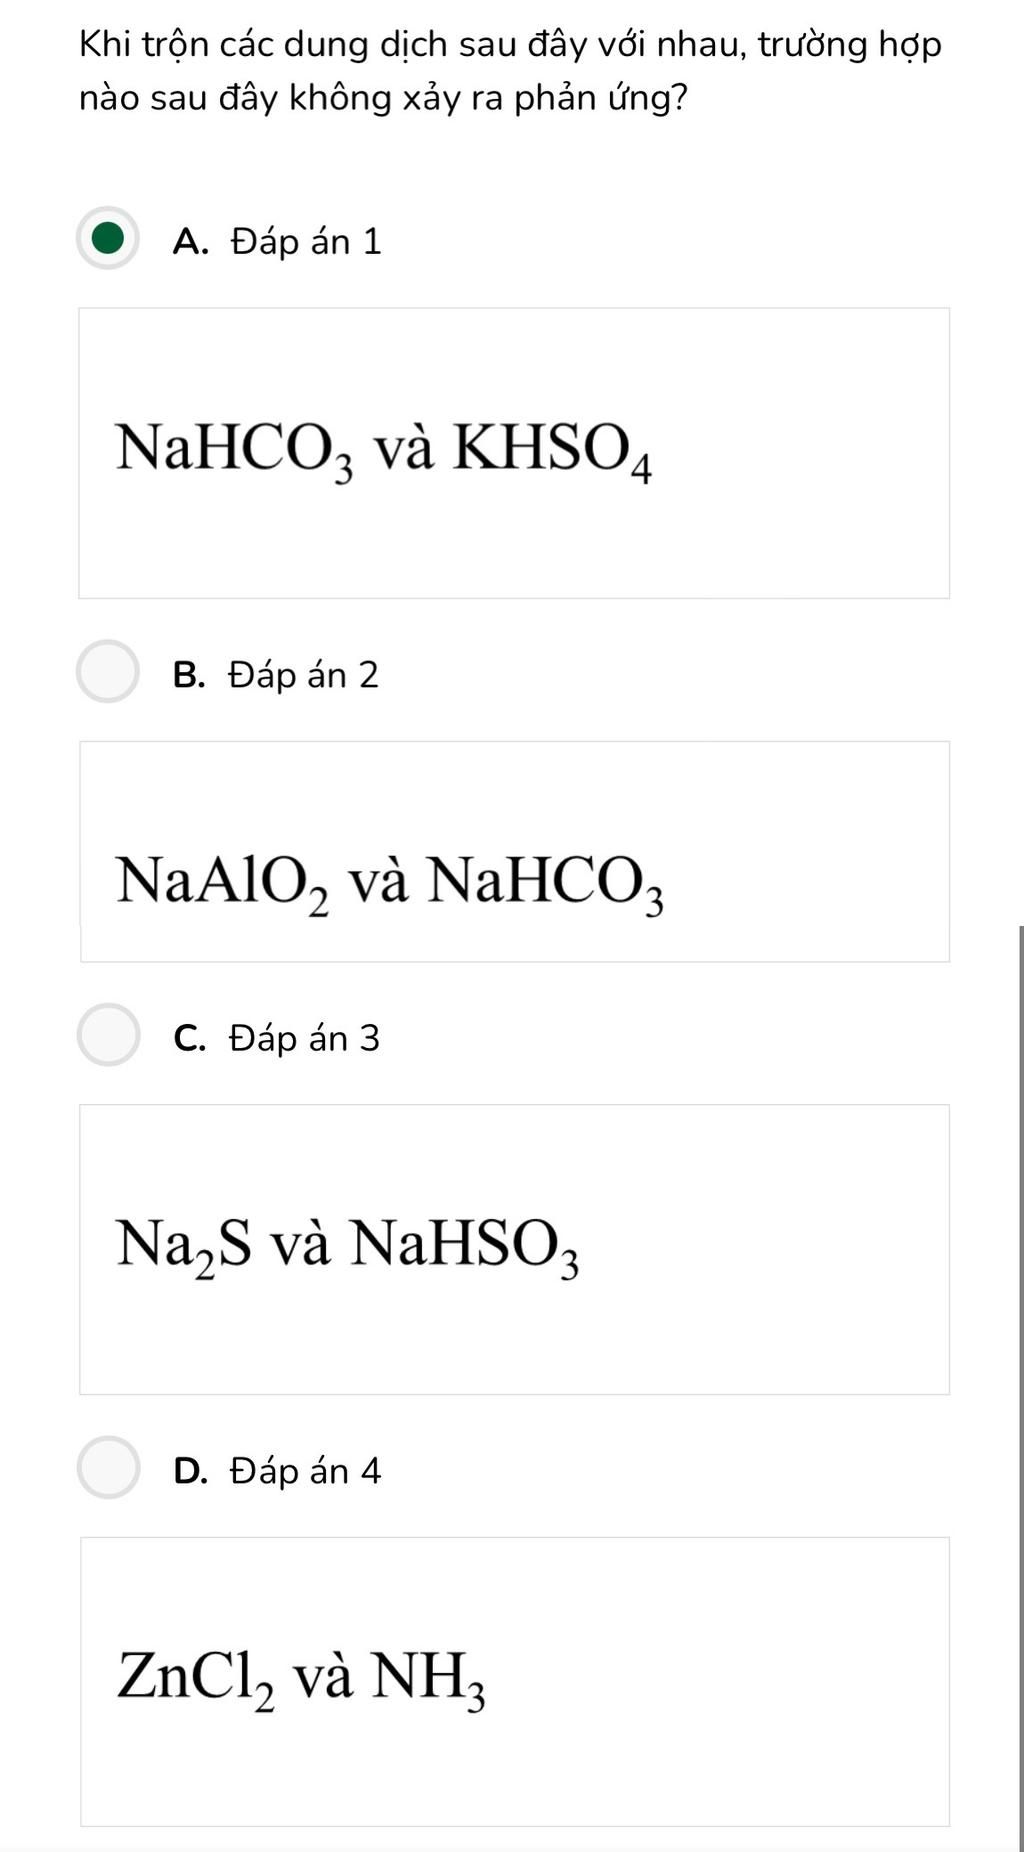This screenshot has height=1852, width=1024.
Task: Choose the radio button beside Đáp án 2
Action: pos(108,672)
